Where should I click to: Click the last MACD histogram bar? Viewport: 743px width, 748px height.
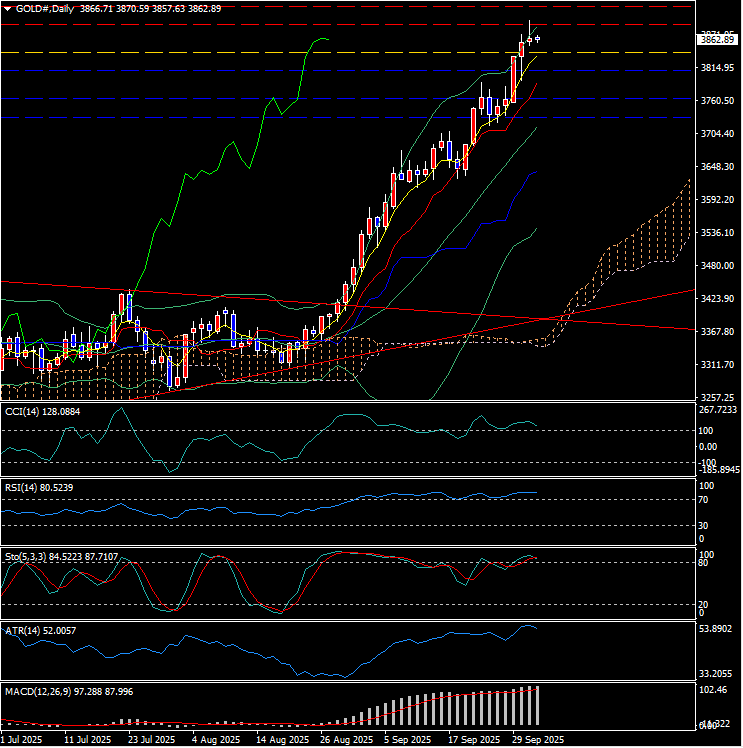click(538, 706)
